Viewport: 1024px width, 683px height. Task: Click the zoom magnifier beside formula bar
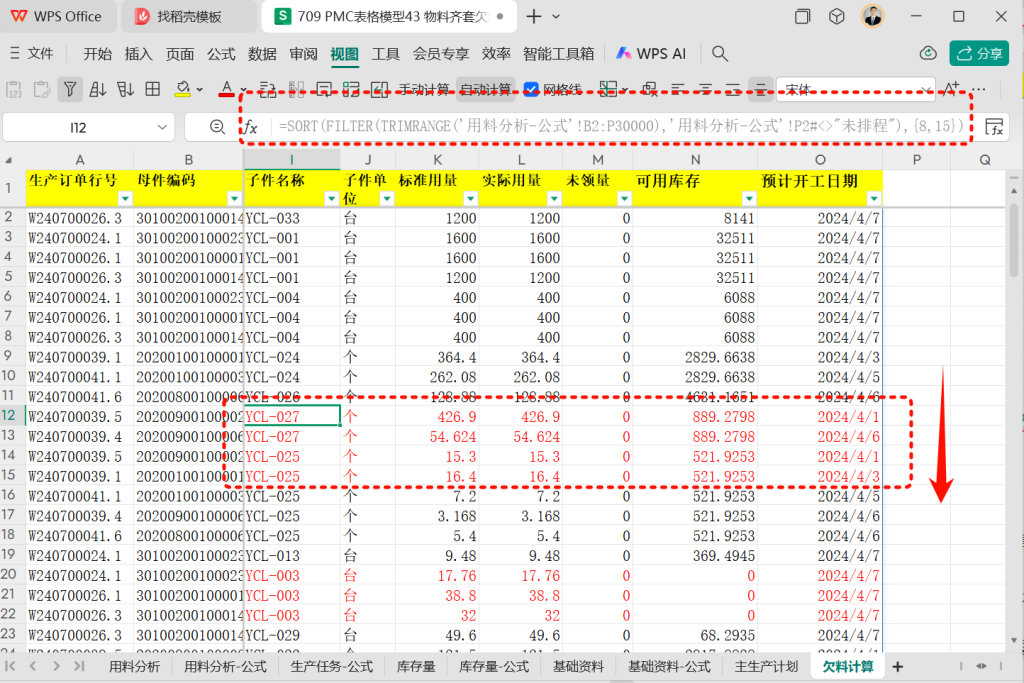click(217, 127)
